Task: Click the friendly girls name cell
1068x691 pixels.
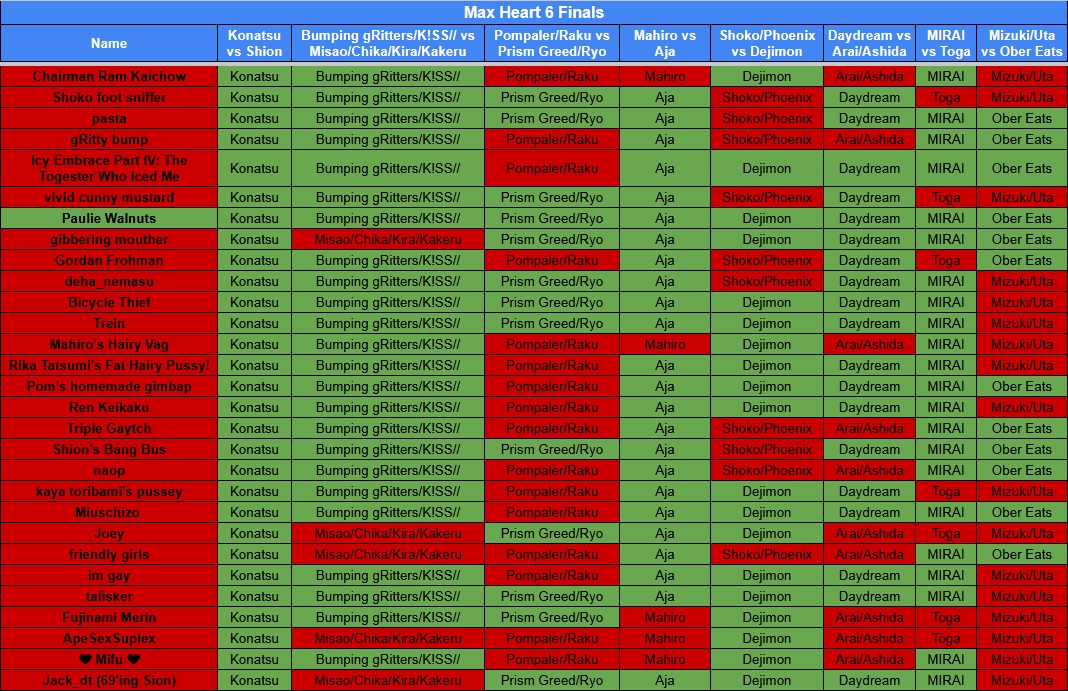Action: coord(109,554)
